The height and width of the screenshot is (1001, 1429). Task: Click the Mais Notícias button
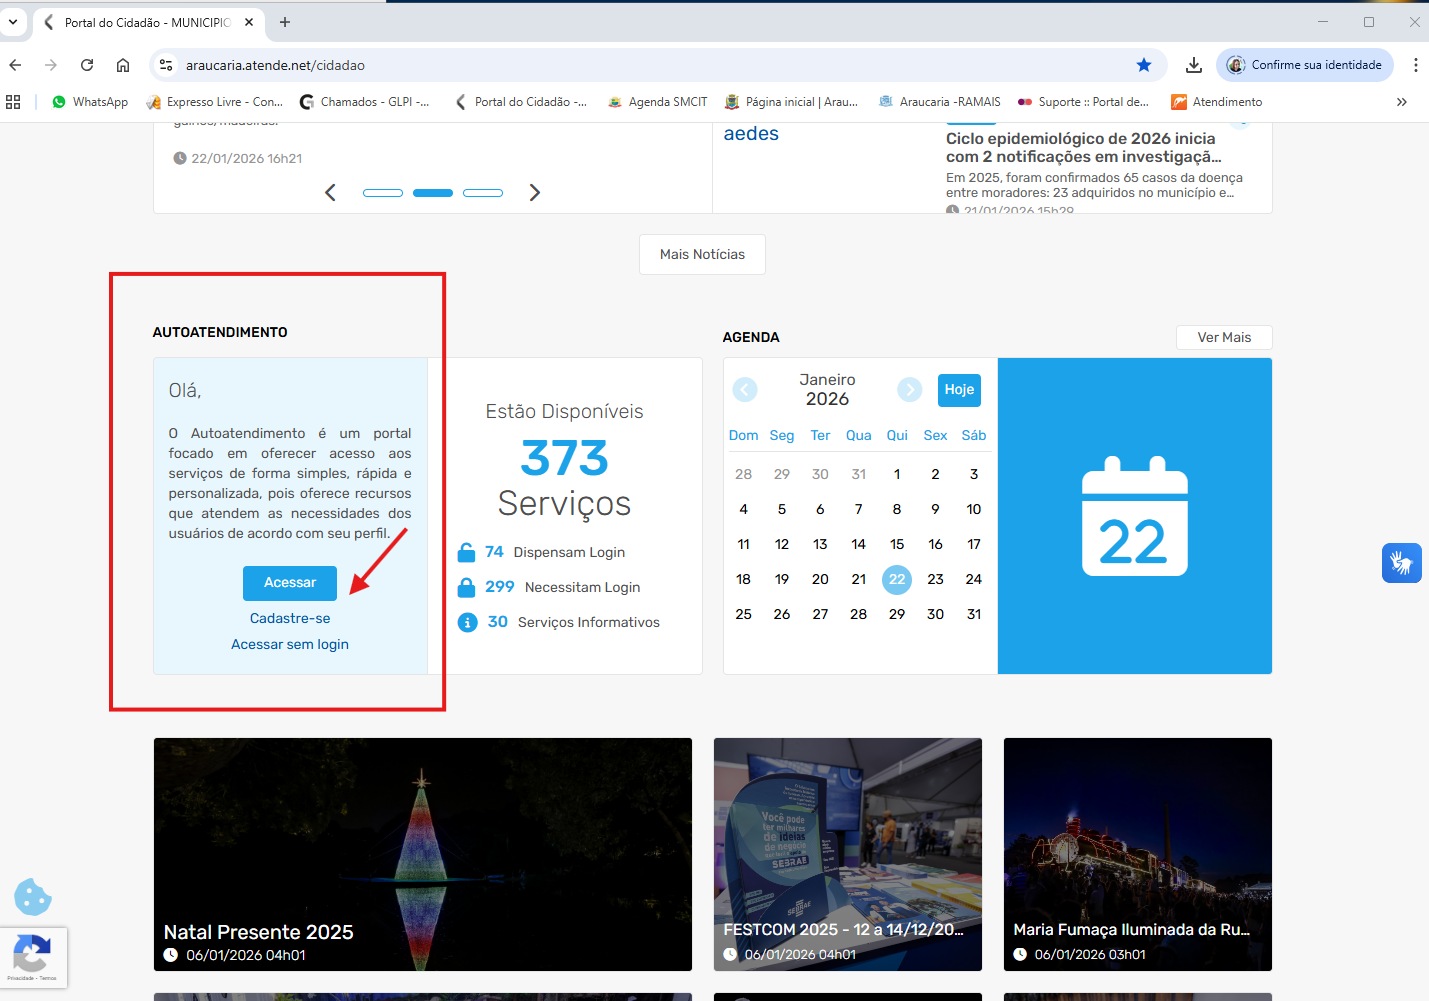click(x=702, y=254)
